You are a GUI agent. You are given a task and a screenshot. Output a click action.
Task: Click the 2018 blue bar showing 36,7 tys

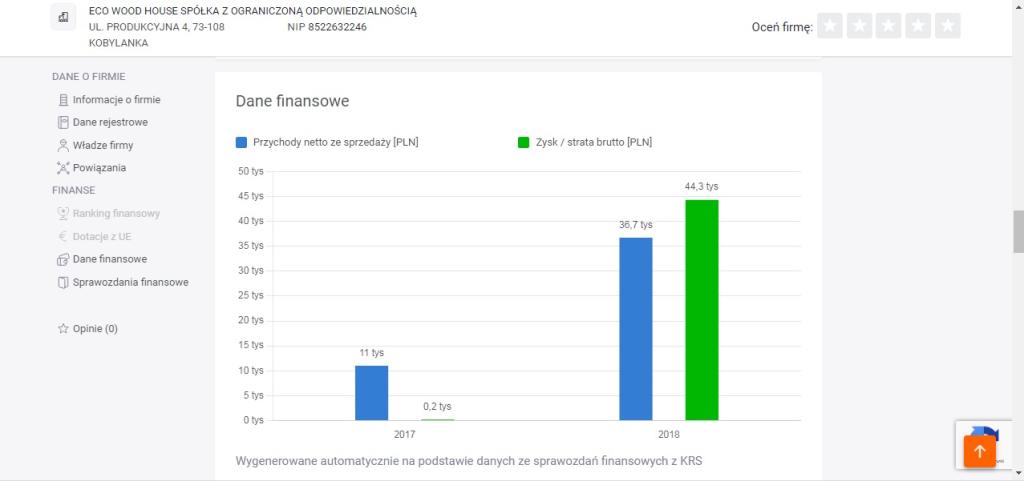pos(636,328)
